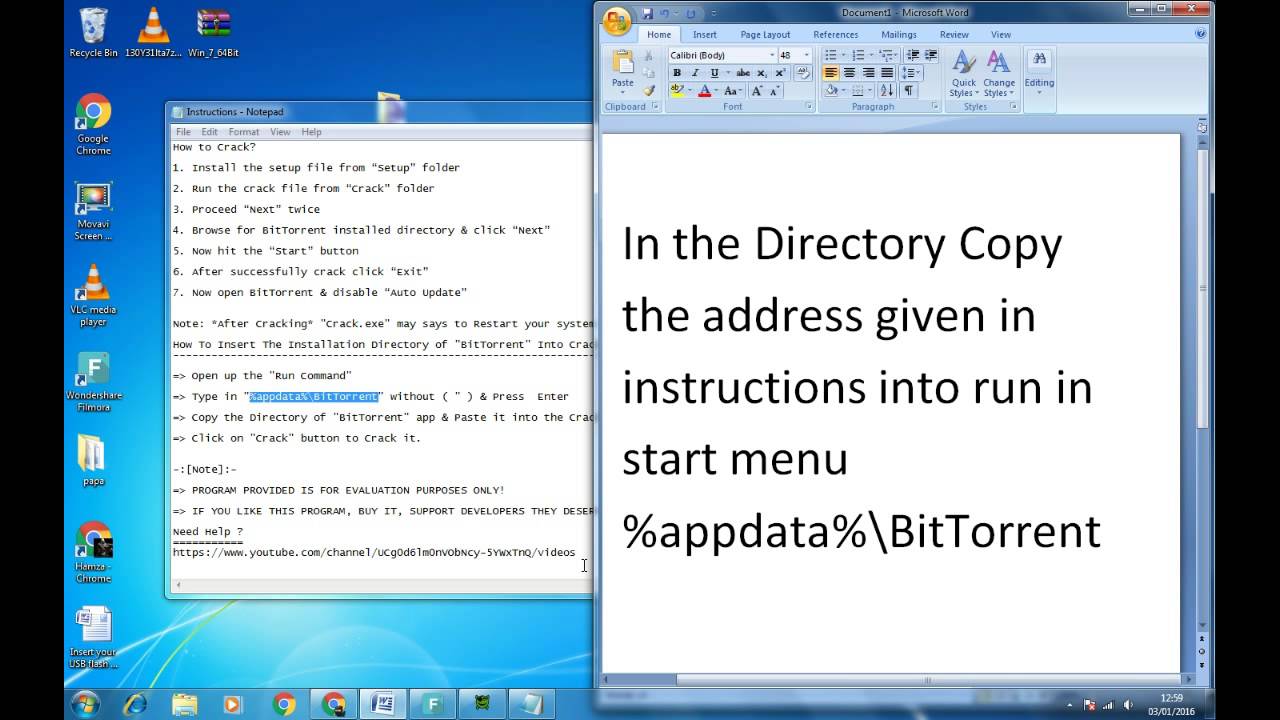Apply paragraph shading paint bucket
This screenshot has height=720, width=1280.
pos(831,90)
